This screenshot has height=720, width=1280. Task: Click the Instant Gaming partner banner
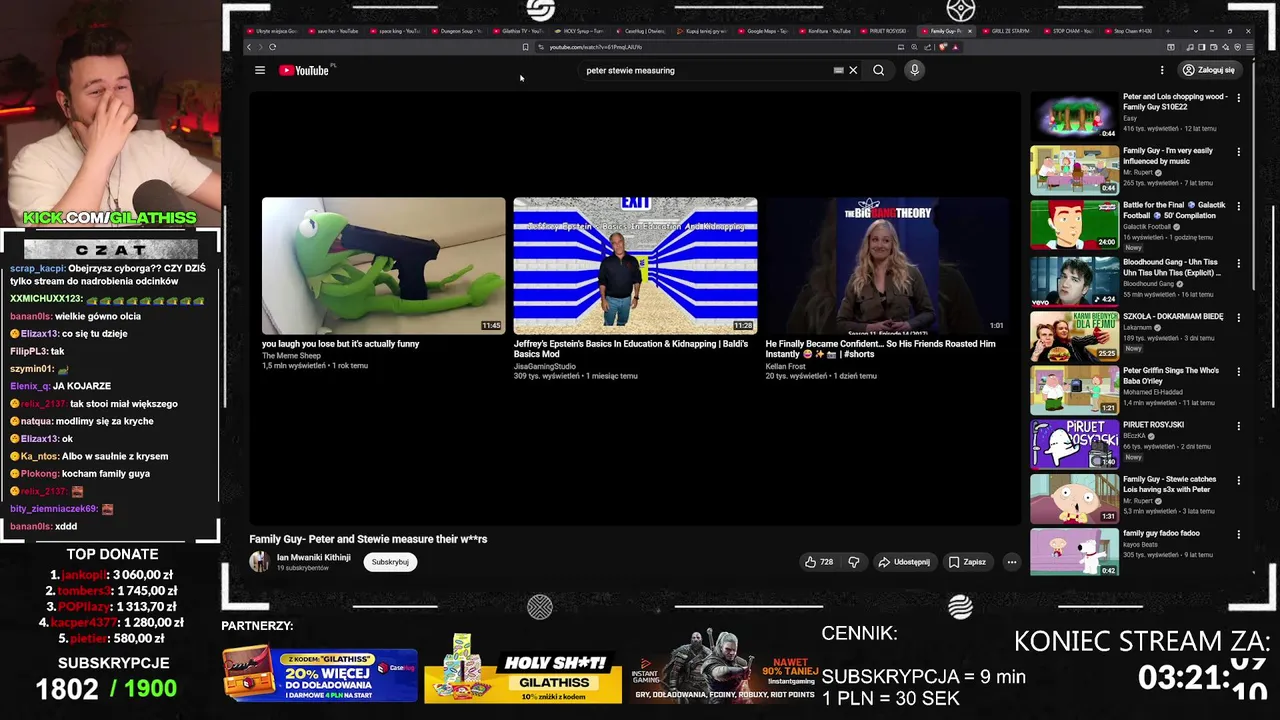point(724,668)
